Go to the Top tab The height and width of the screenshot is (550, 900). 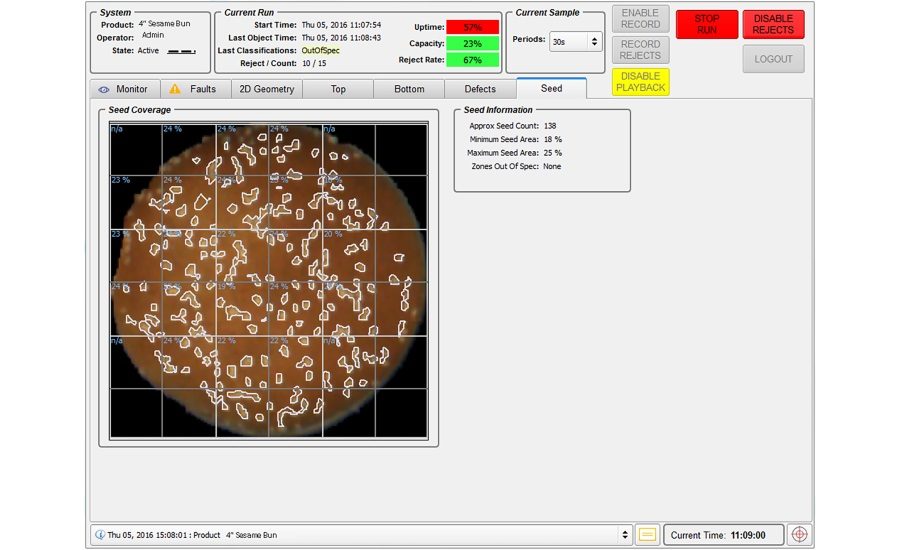point(338,89)
